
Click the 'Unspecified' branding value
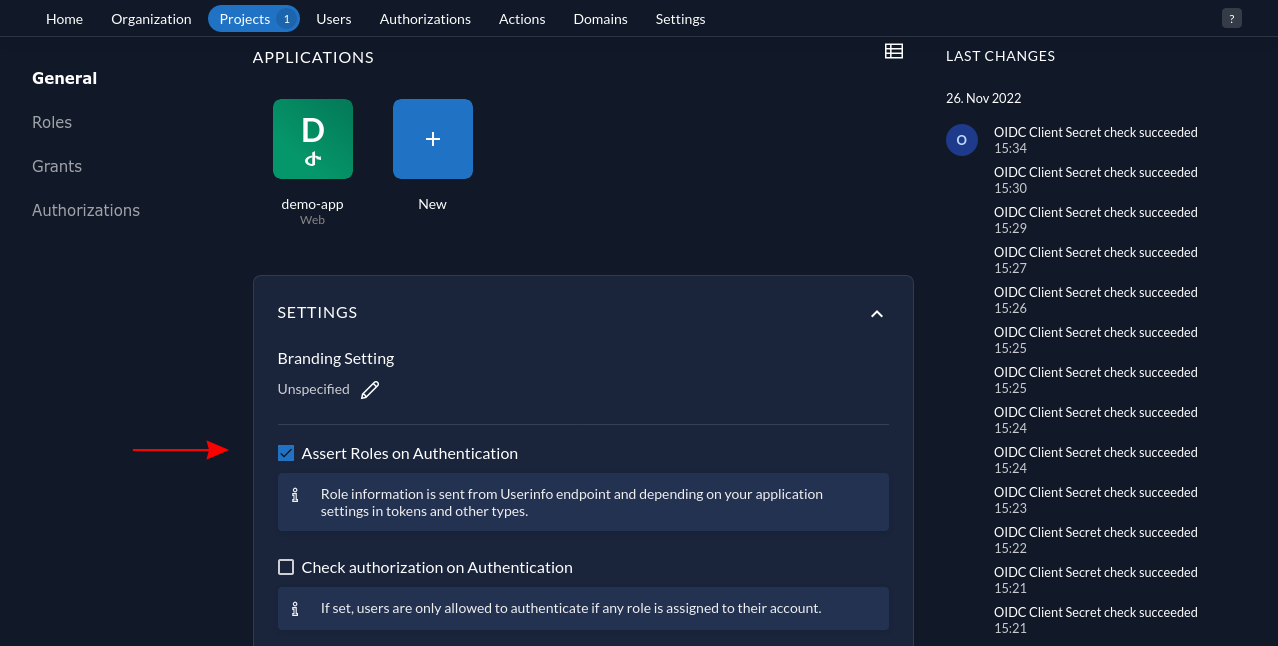coord(314,389)
